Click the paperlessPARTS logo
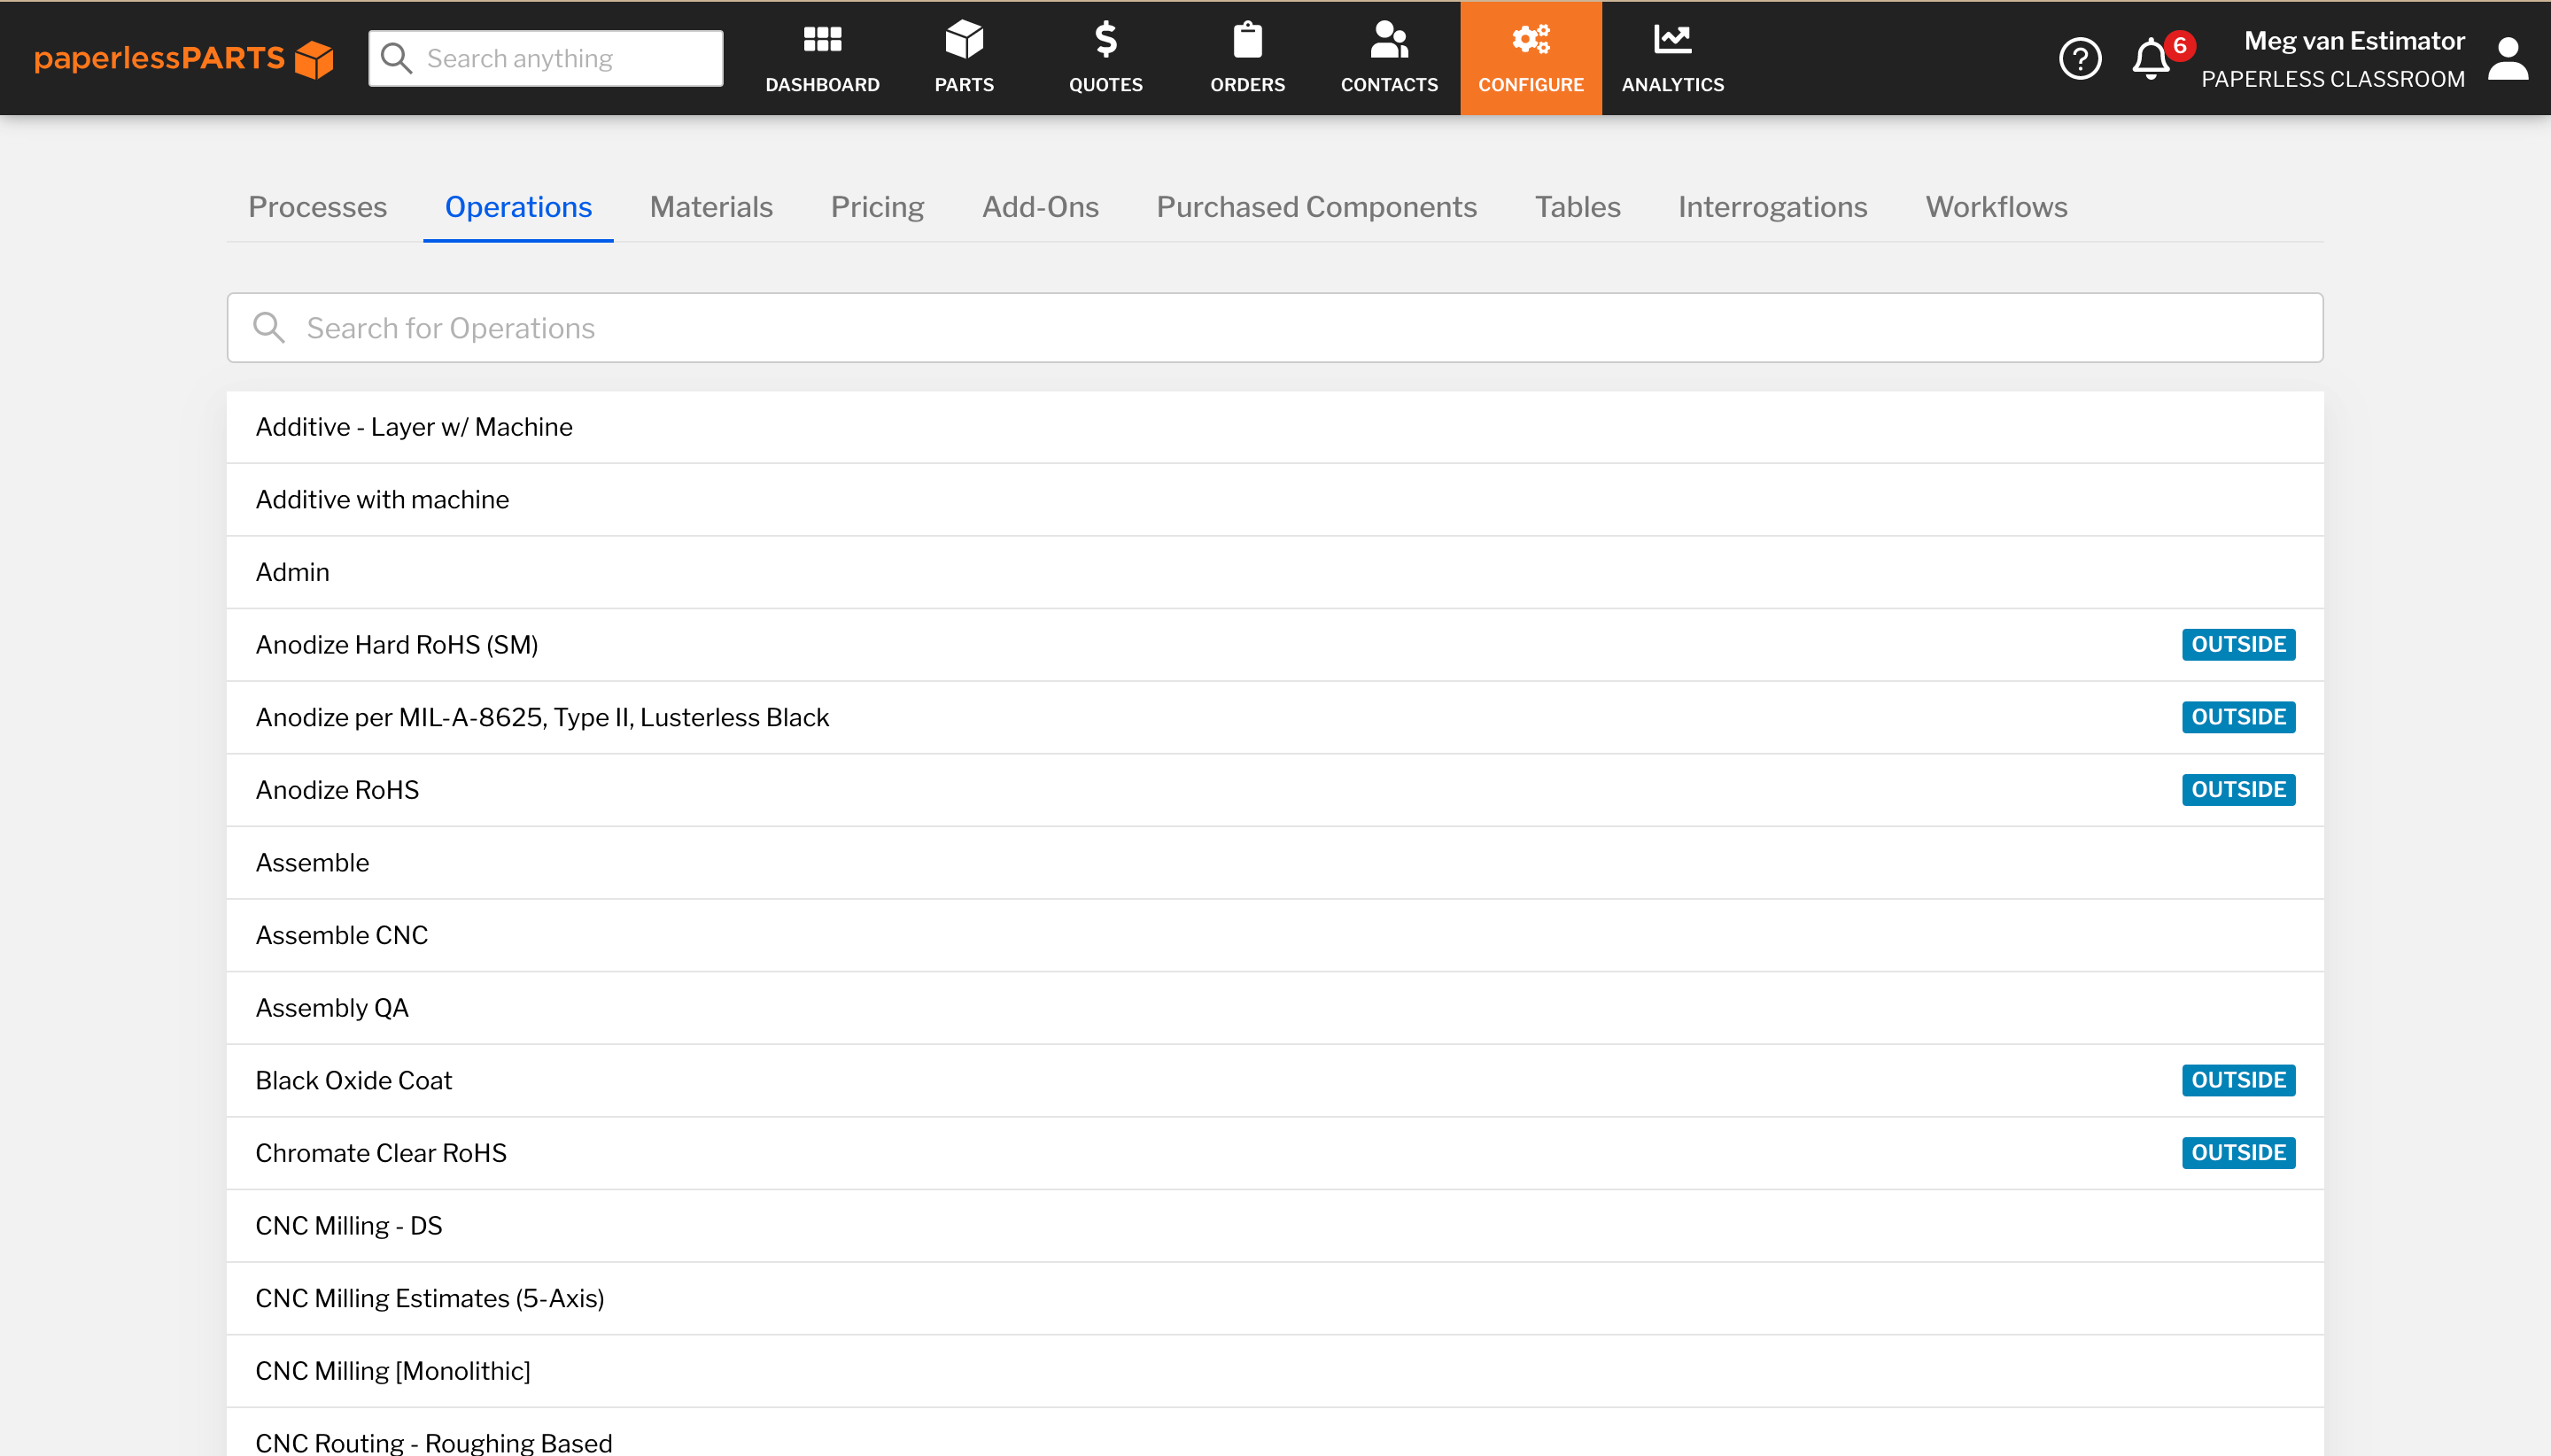Viewport: 2551px width, 1456px height. tap(184, 59)
